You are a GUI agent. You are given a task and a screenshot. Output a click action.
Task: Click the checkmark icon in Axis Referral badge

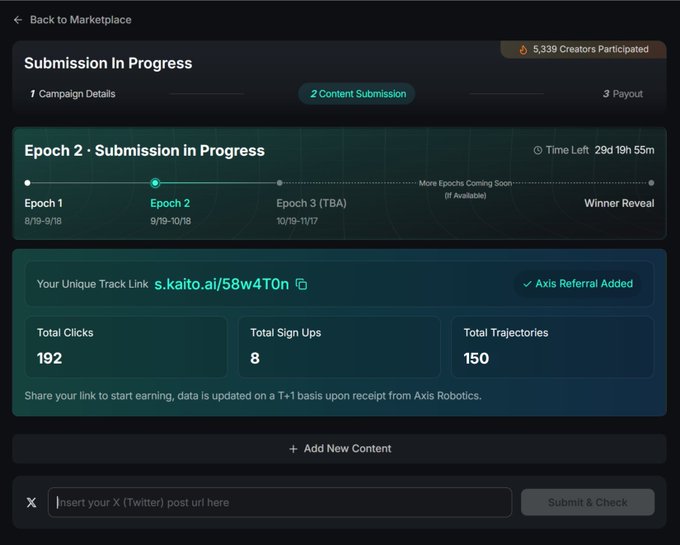coord(527,284)
